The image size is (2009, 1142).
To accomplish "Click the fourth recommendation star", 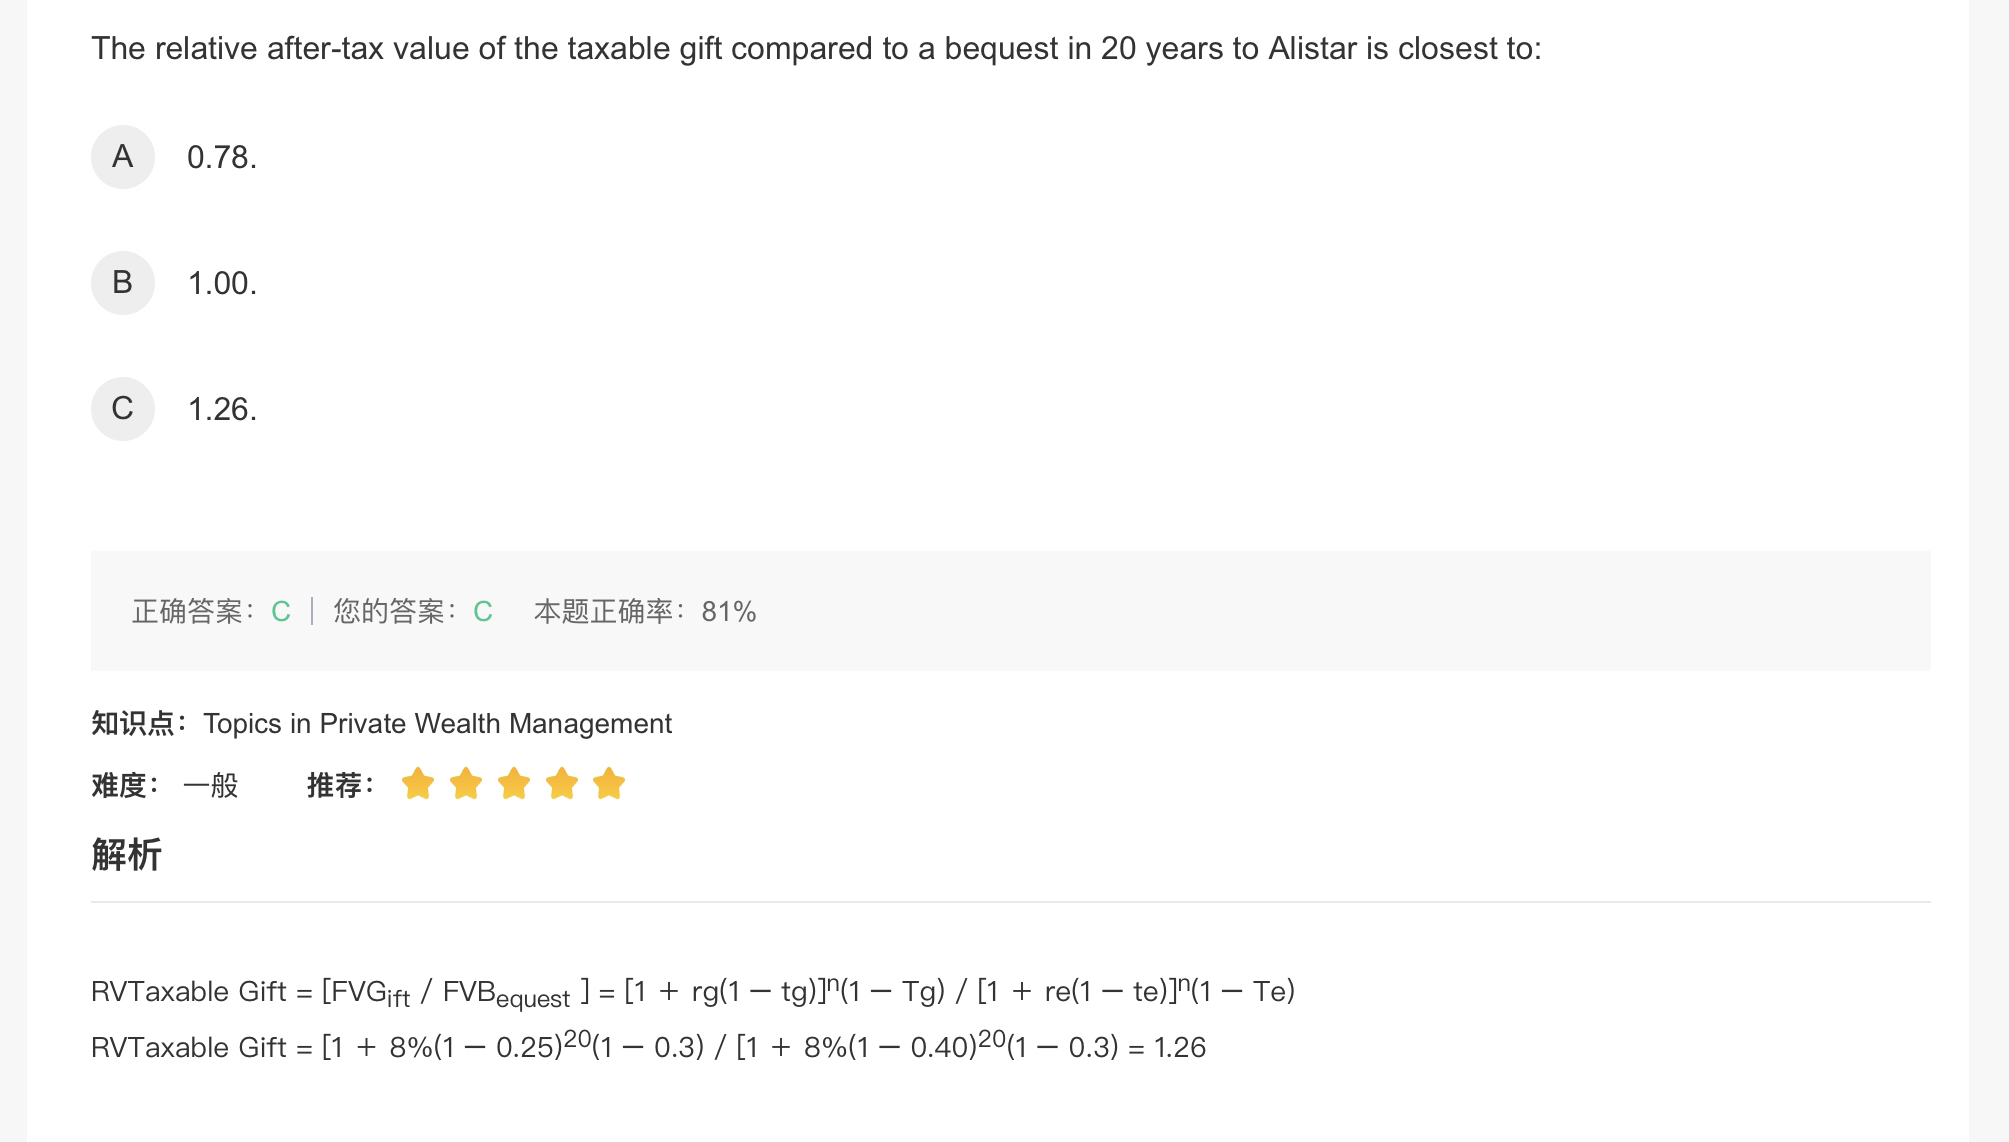I will point(561,784).
